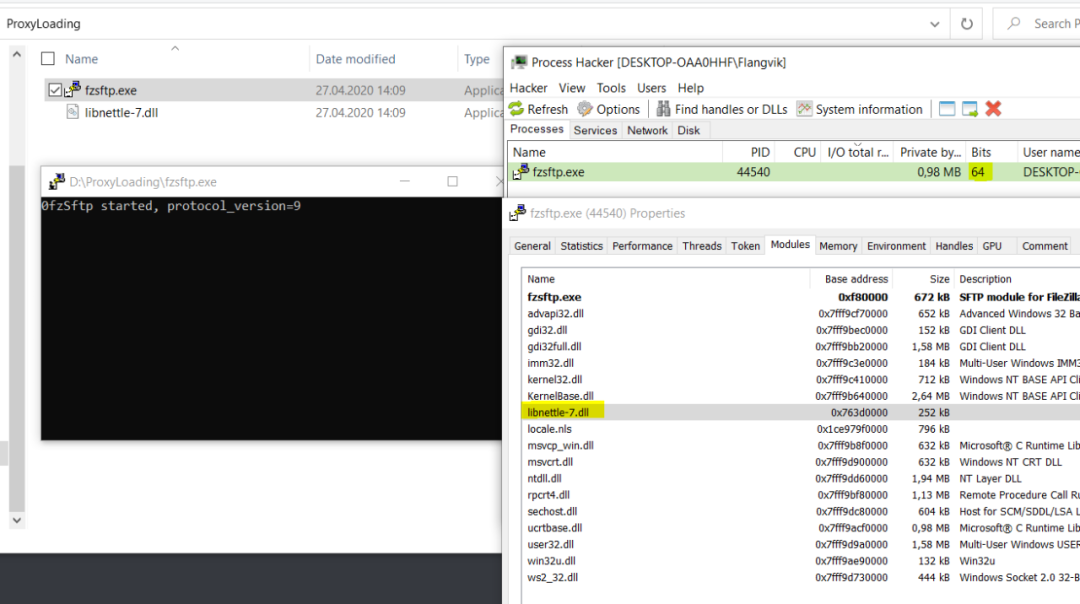
Task: Open the Handles properties tab
Action: pos(954,246)
